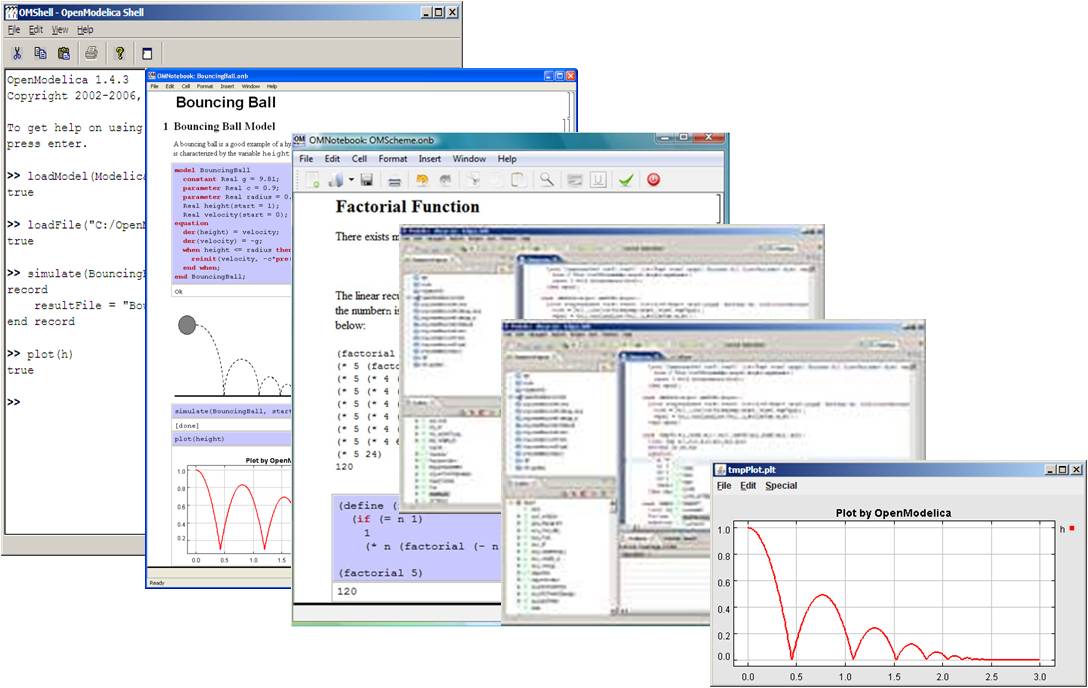Open the file-open dropdown arrow in OMNotebook toolbar

point(352,180)
